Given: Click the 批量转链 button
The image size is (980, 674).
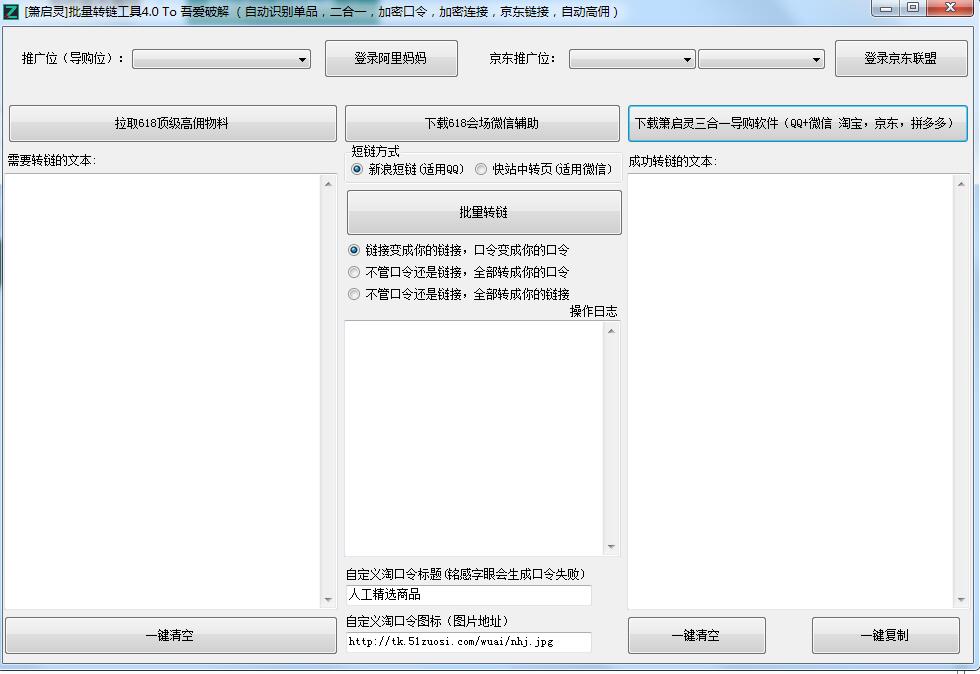Looking at the screenshot, I should point(483,212).
